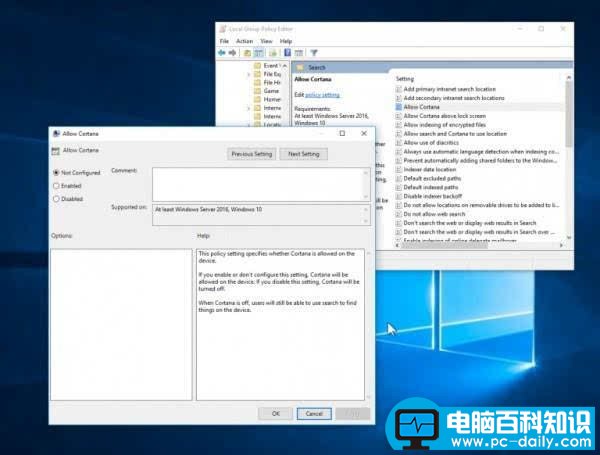The width and height of the screenshot is (600, 455).
Task: Click Cancel in Allow Cortana dialog
Action: [x=314, y=414]
